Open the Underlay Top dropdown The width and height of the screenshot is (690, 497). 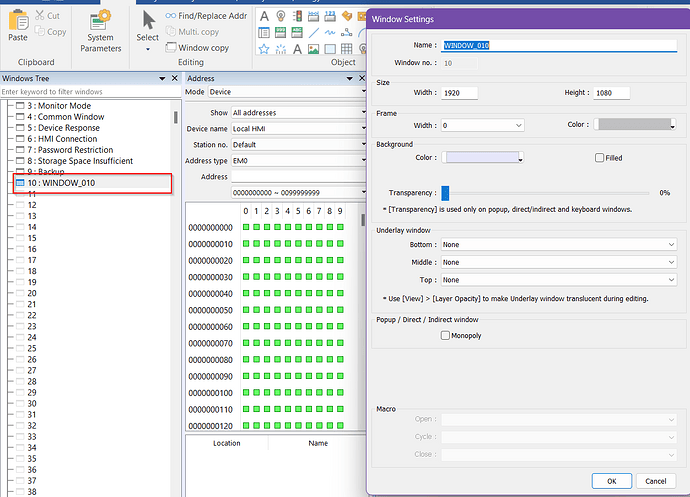559,280
